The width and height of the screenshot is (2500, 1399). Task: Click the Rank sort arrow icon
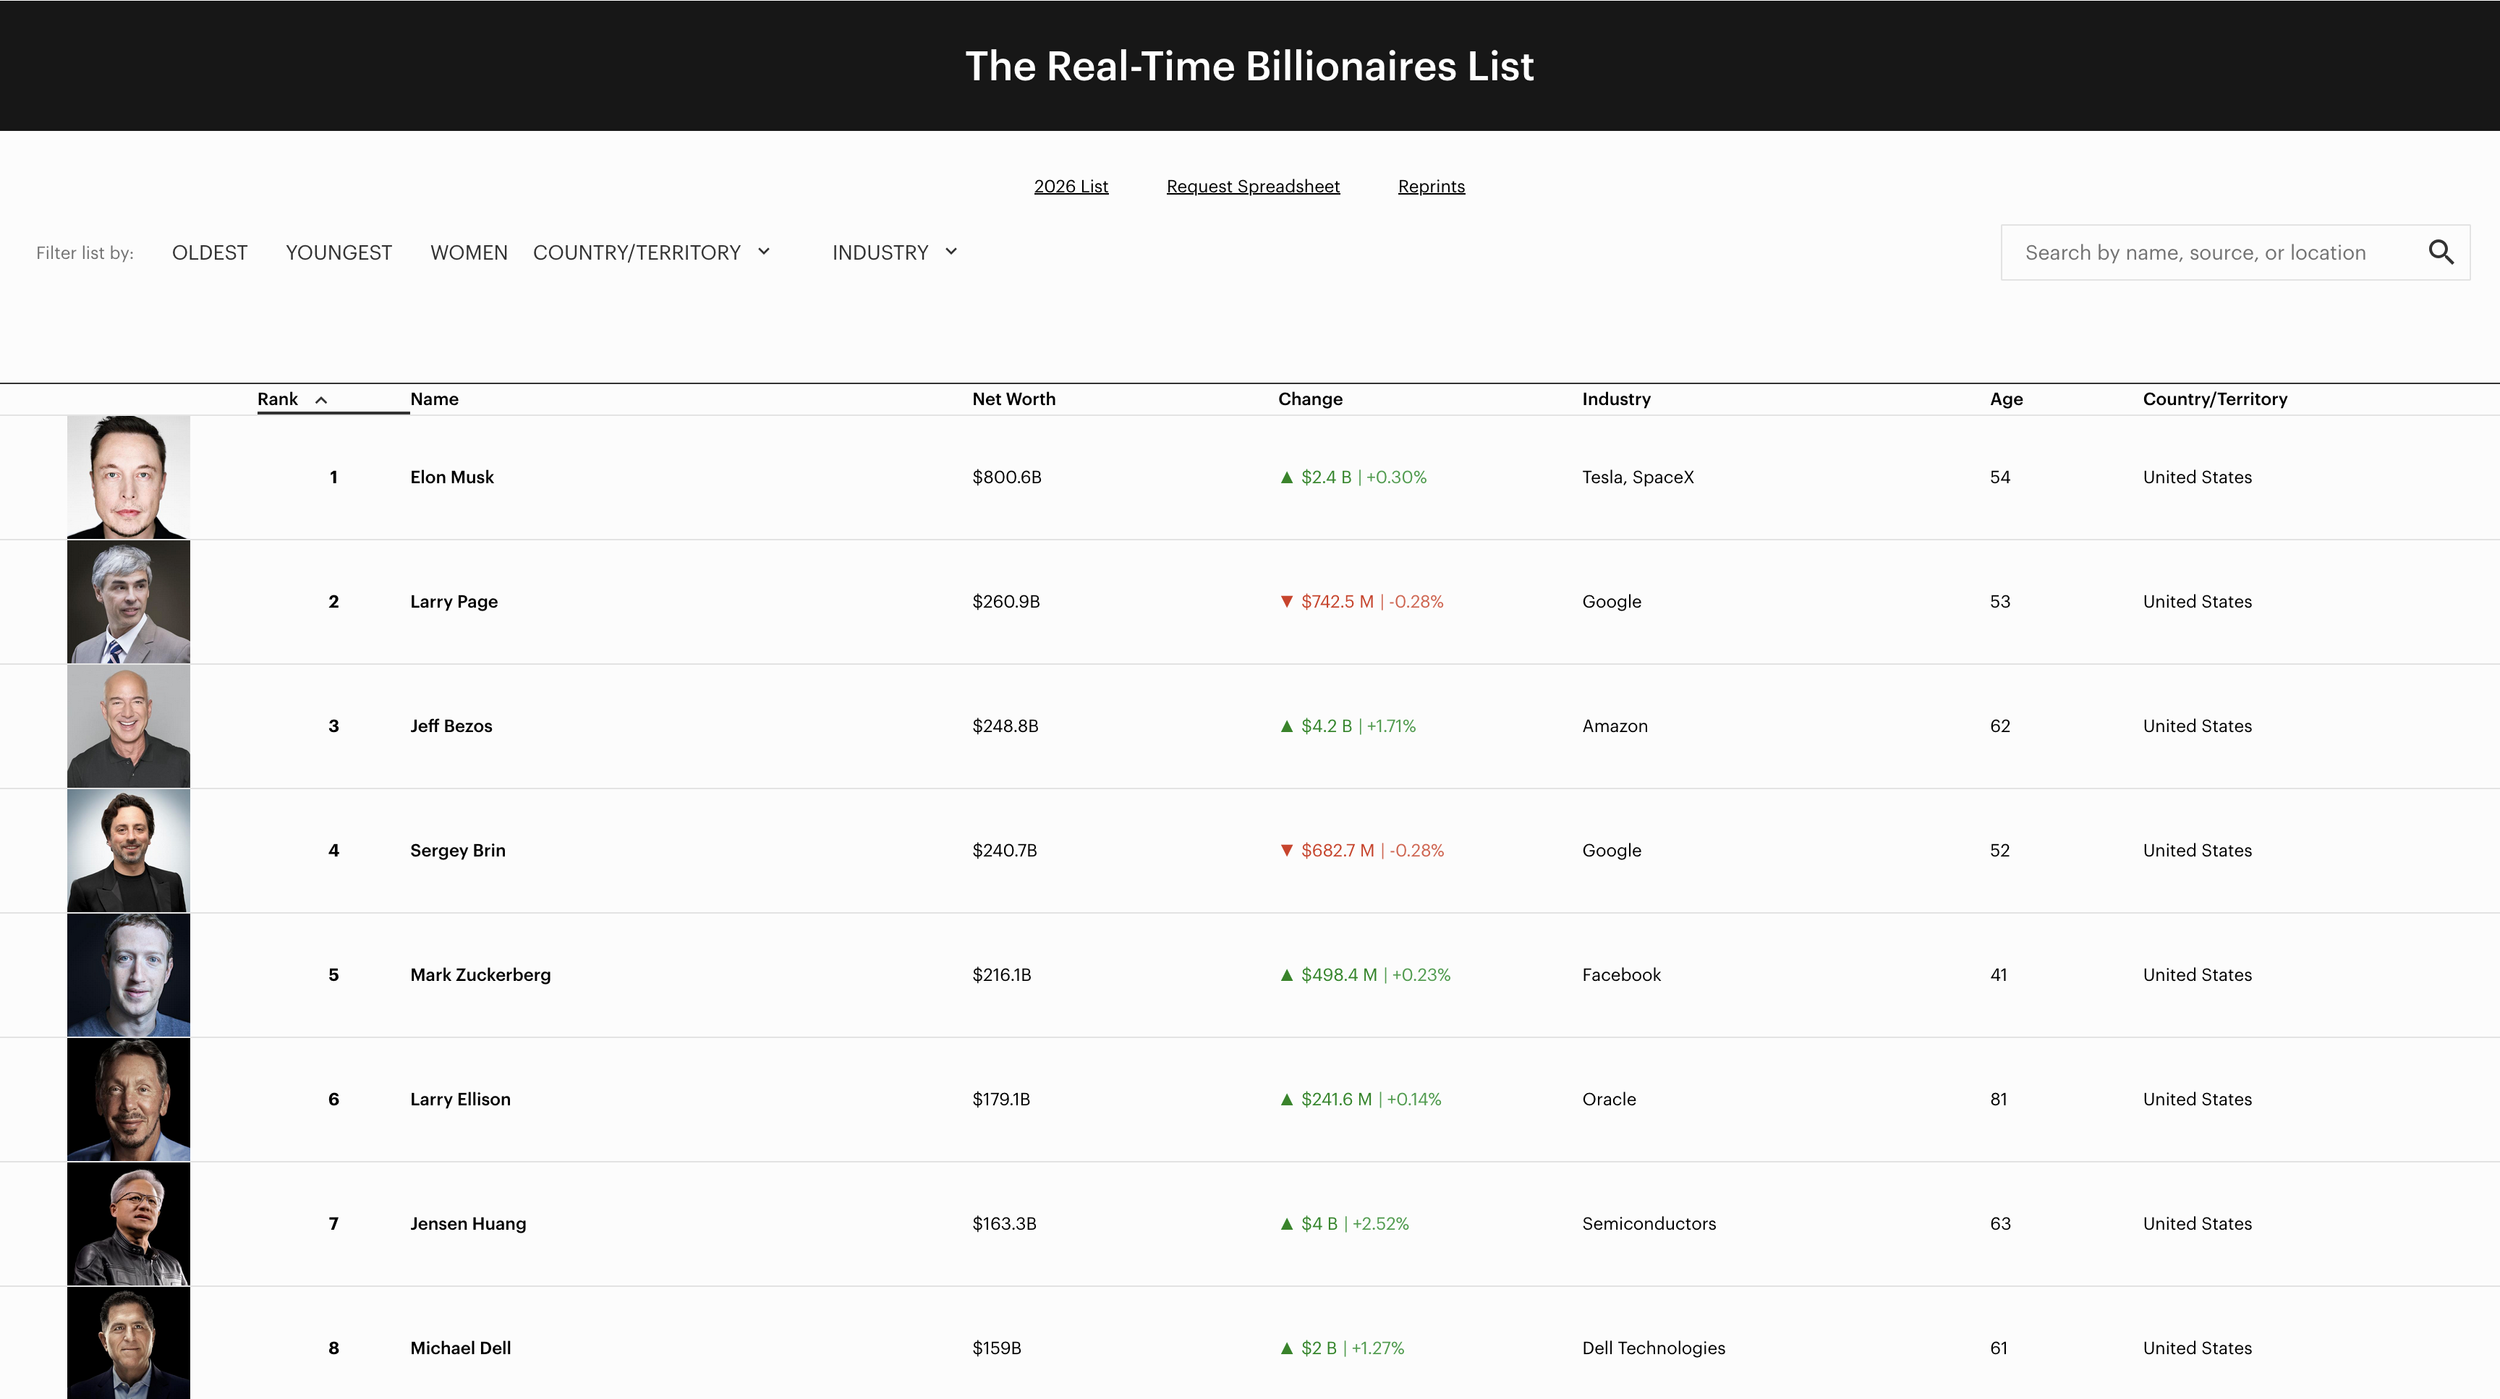tap(321, 400)
